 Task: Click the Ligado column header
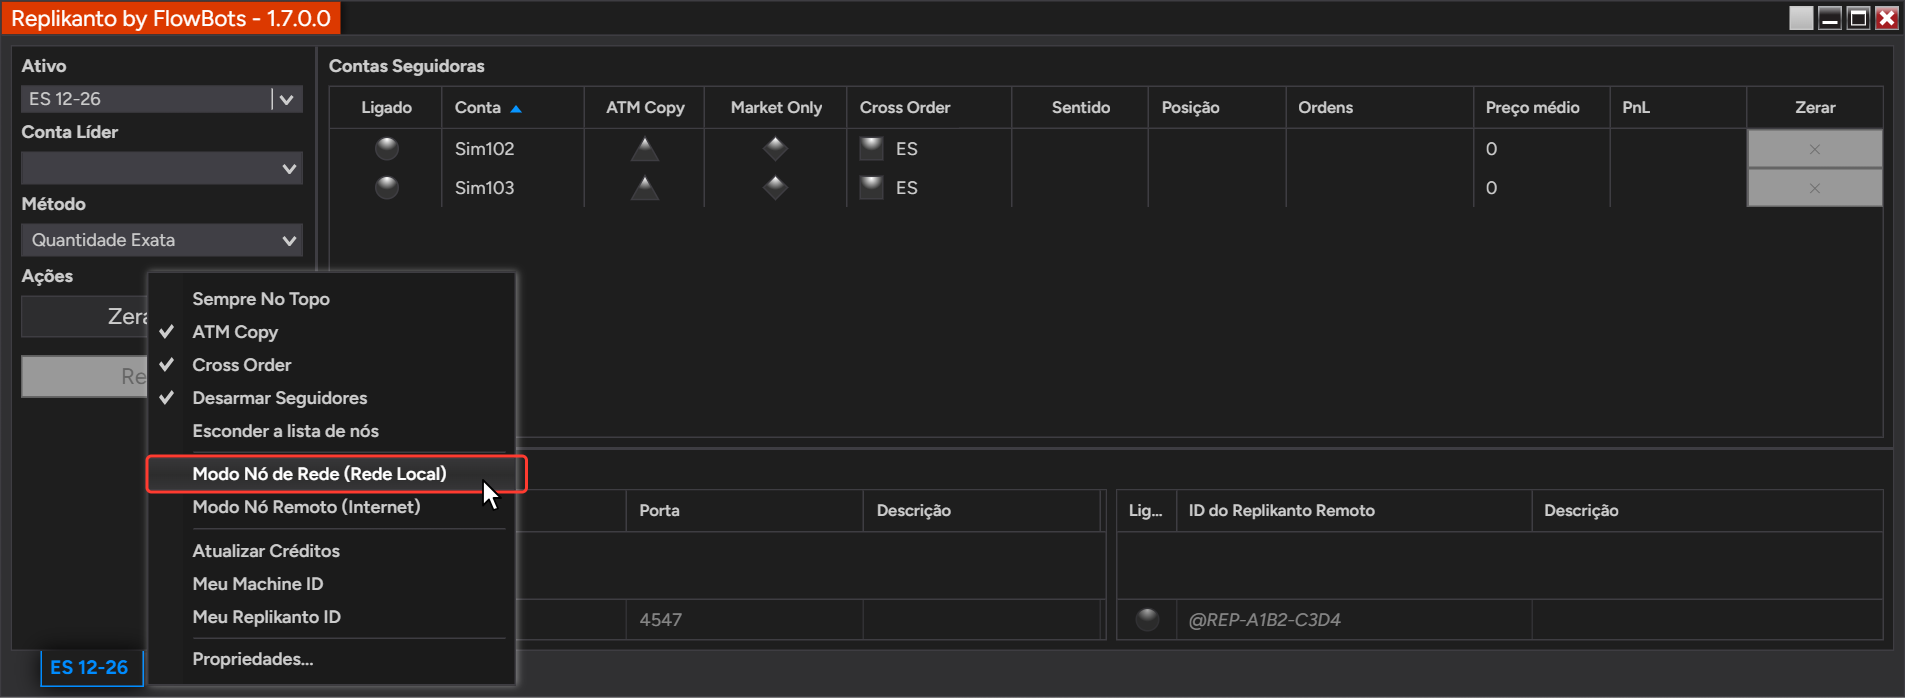click(x=386, y=107)
